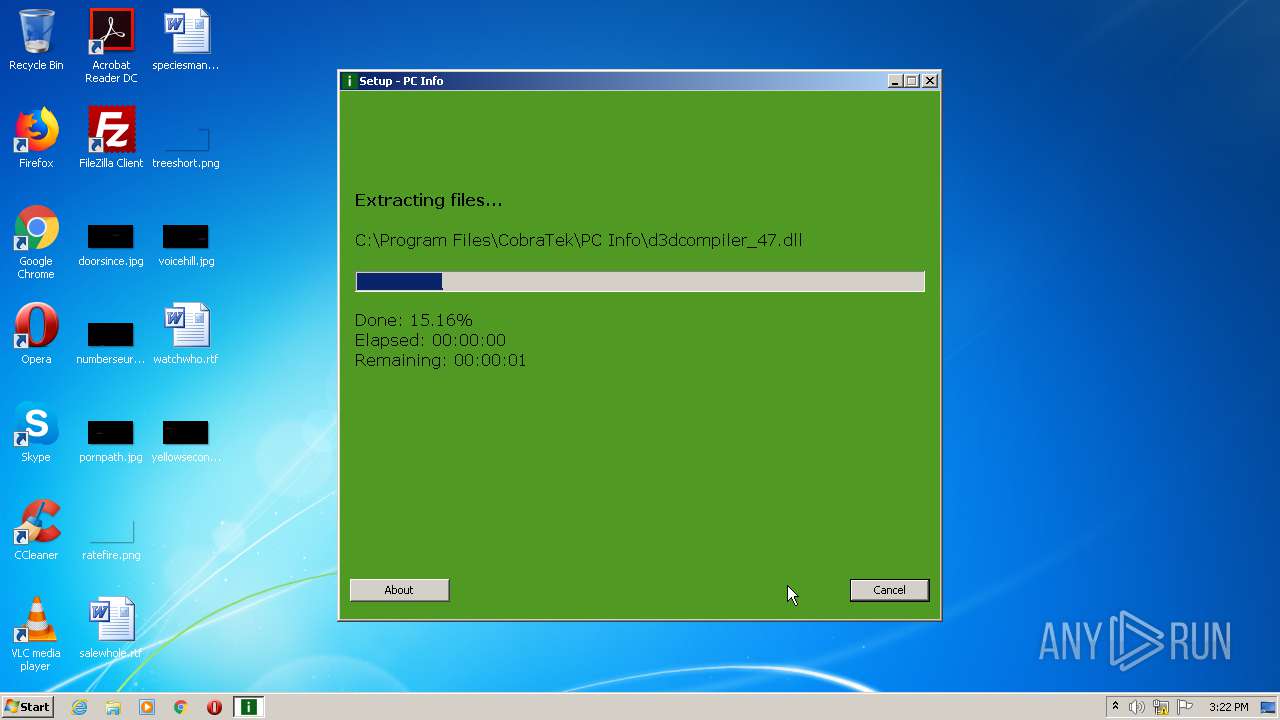Click the About button in setup
The height and width of the screenshot is (720, 1280).
tap(399, 590)
